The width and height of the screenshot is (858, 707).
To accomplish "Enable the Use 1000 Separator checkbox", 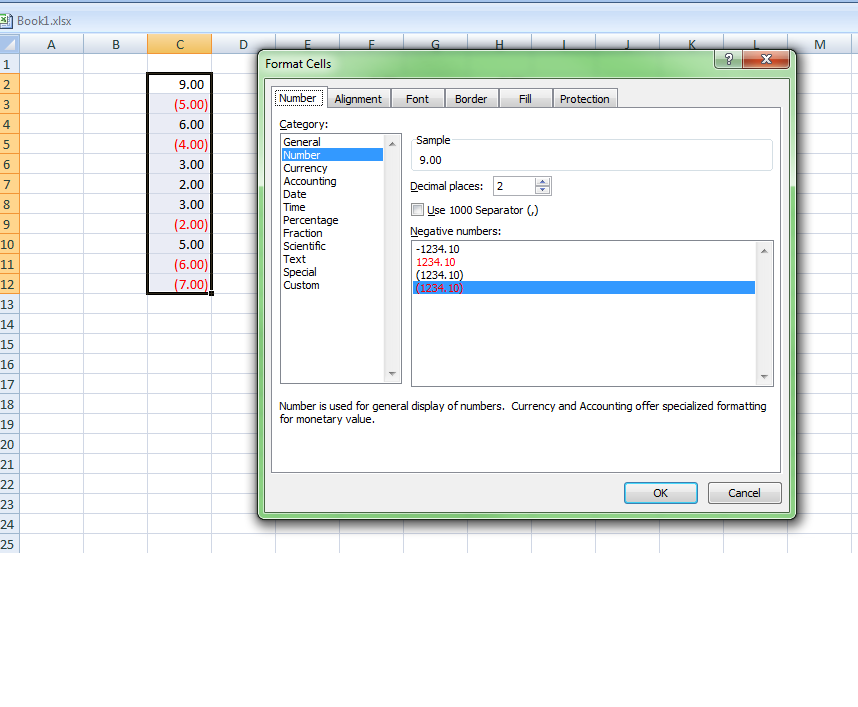I will point(417,209).
